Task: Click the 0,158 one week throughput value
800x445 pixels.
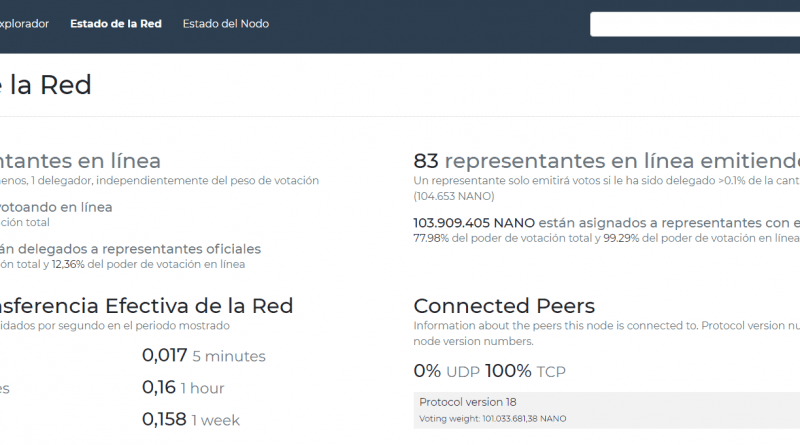Action: point(164,420)
